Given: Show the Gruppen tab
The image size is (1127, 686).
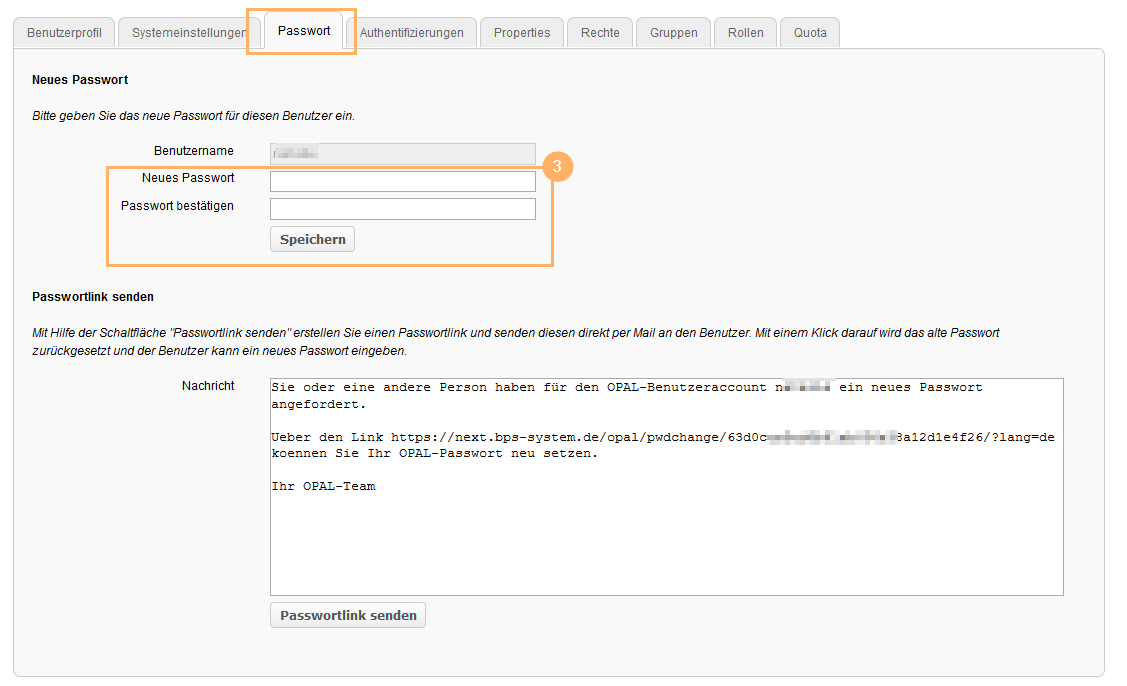Looking at the screenshot, I should [x=674, y=32].
